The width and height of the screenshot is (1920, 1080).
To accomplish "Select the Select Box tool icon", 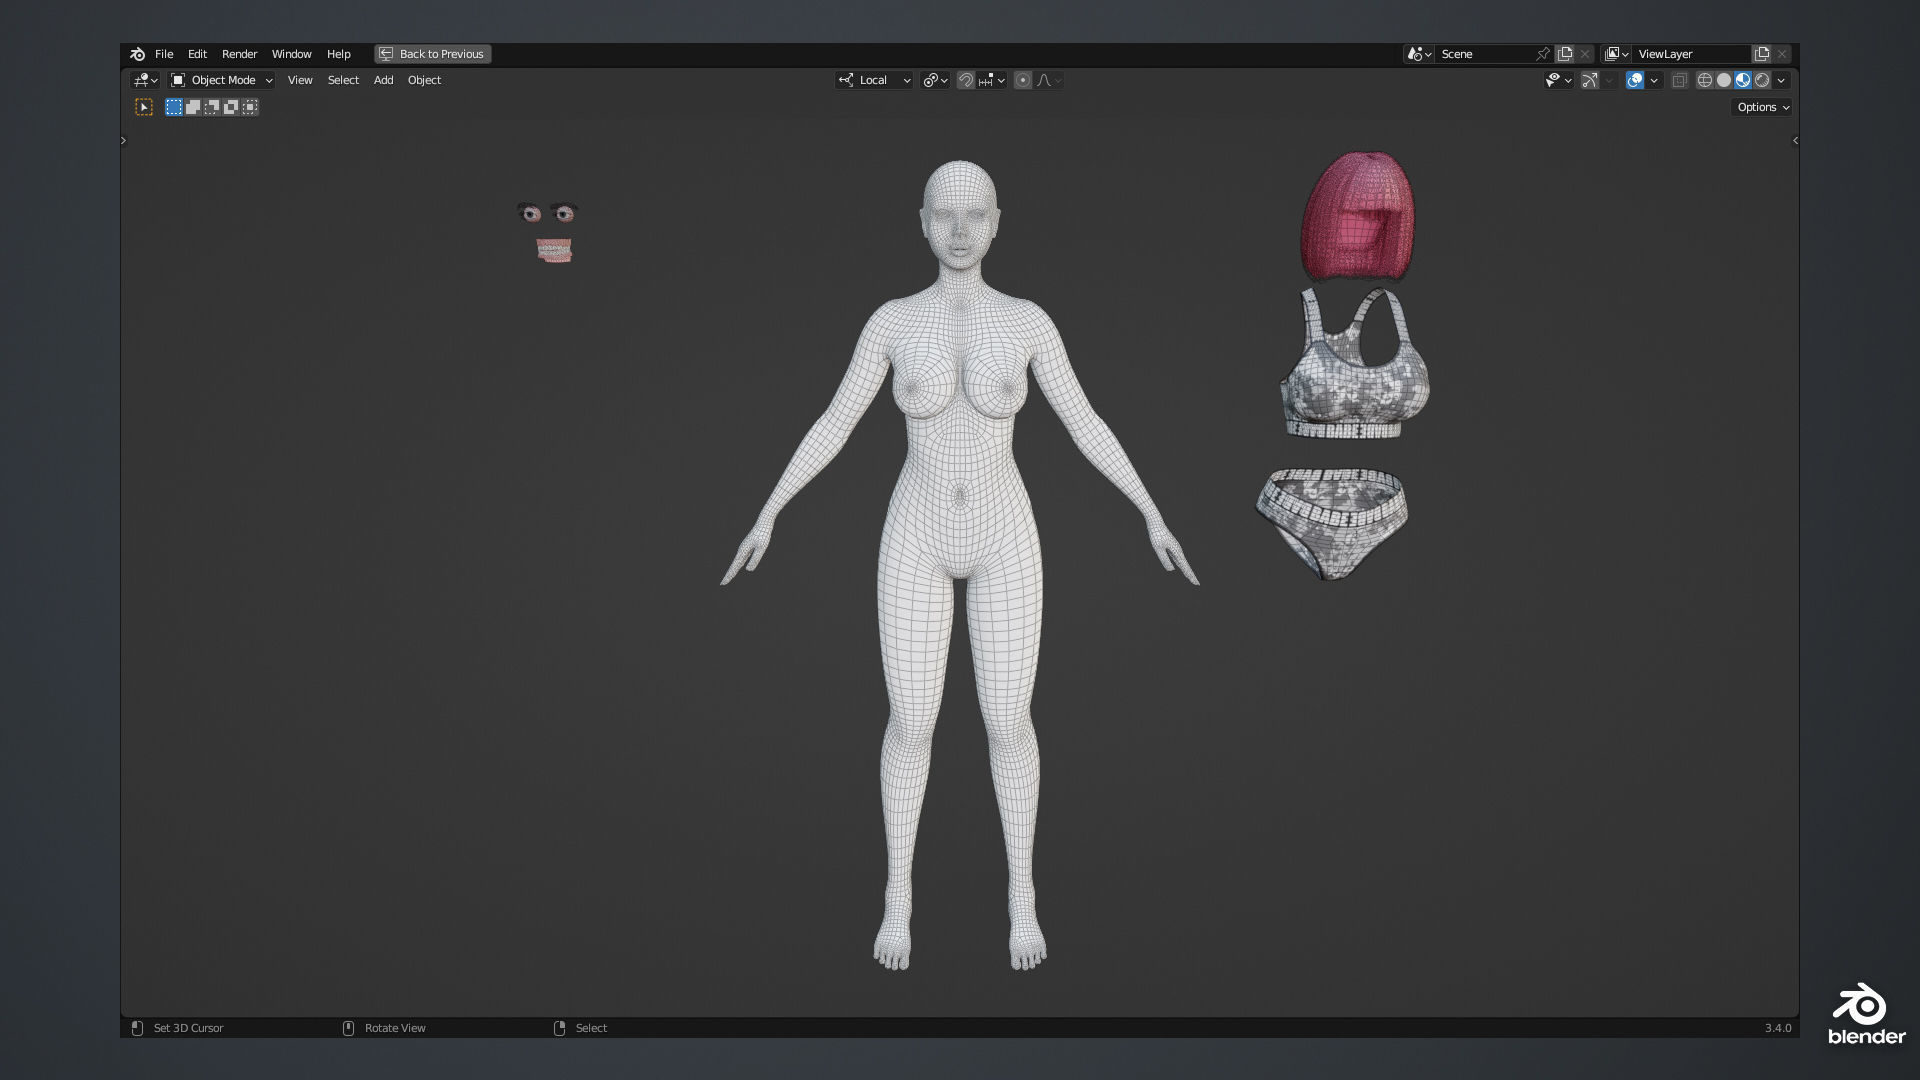I will click(144, 107).
